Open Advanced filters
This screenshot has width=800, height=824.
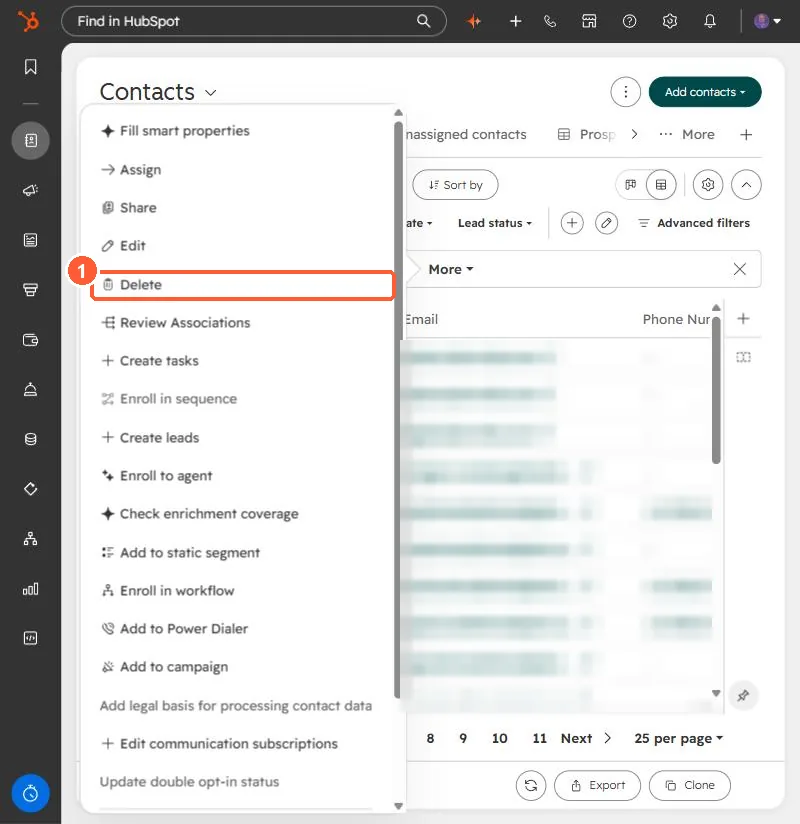[x=694, y=223]
